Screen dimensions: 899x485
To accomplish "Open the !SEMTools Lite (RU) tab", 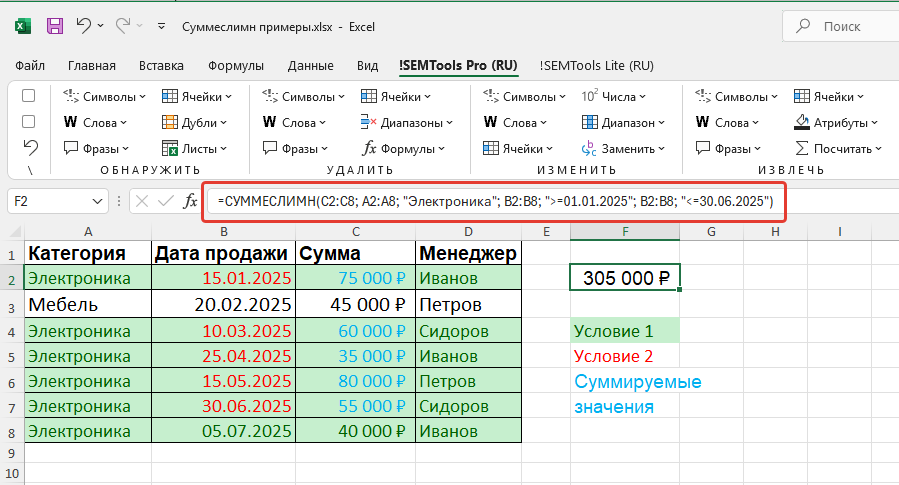I will point(596,66).
